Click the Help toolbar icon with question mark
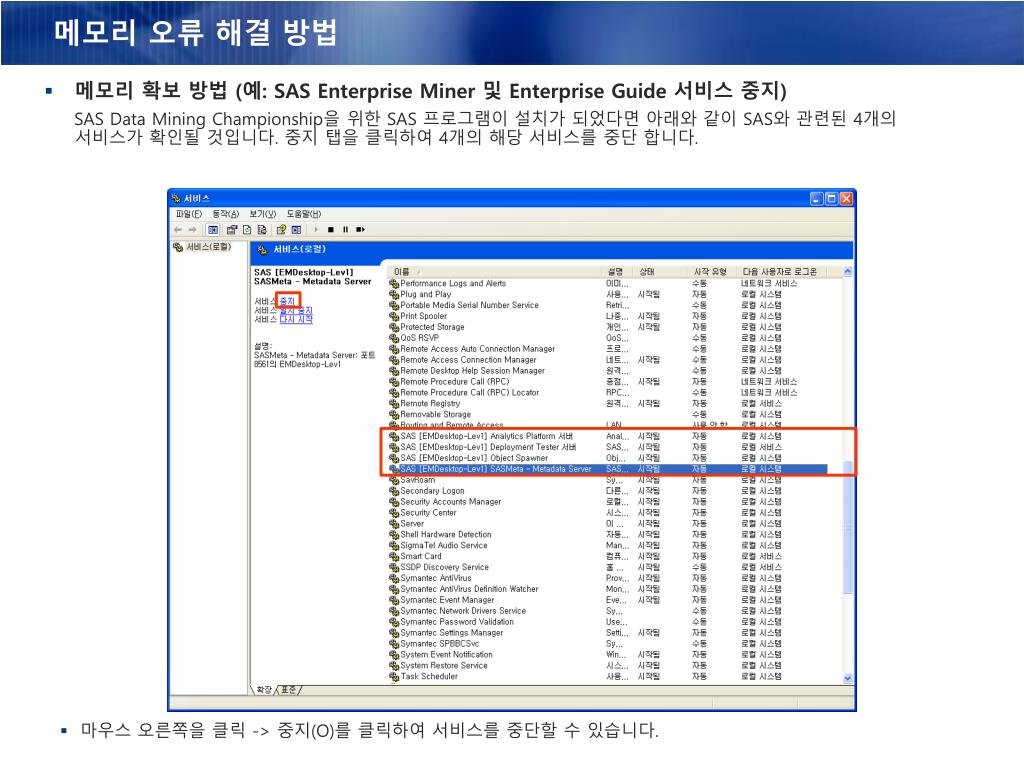 pyautogui.click(x=281, y=230)
